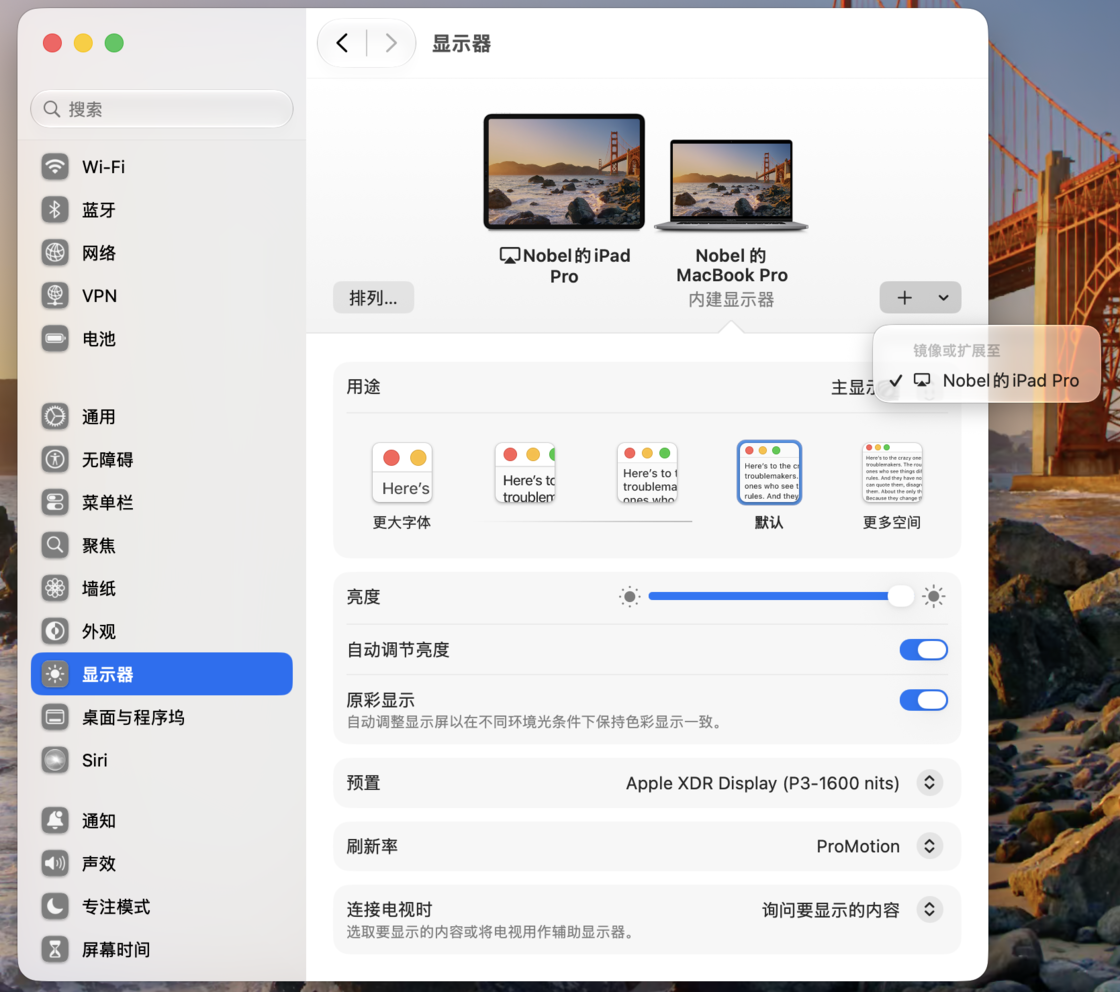Image resolution: width=1120 pixels, height=992 pixels.
Task: Open the 电池 battery icon entry
Action: [x=55, y=339]
